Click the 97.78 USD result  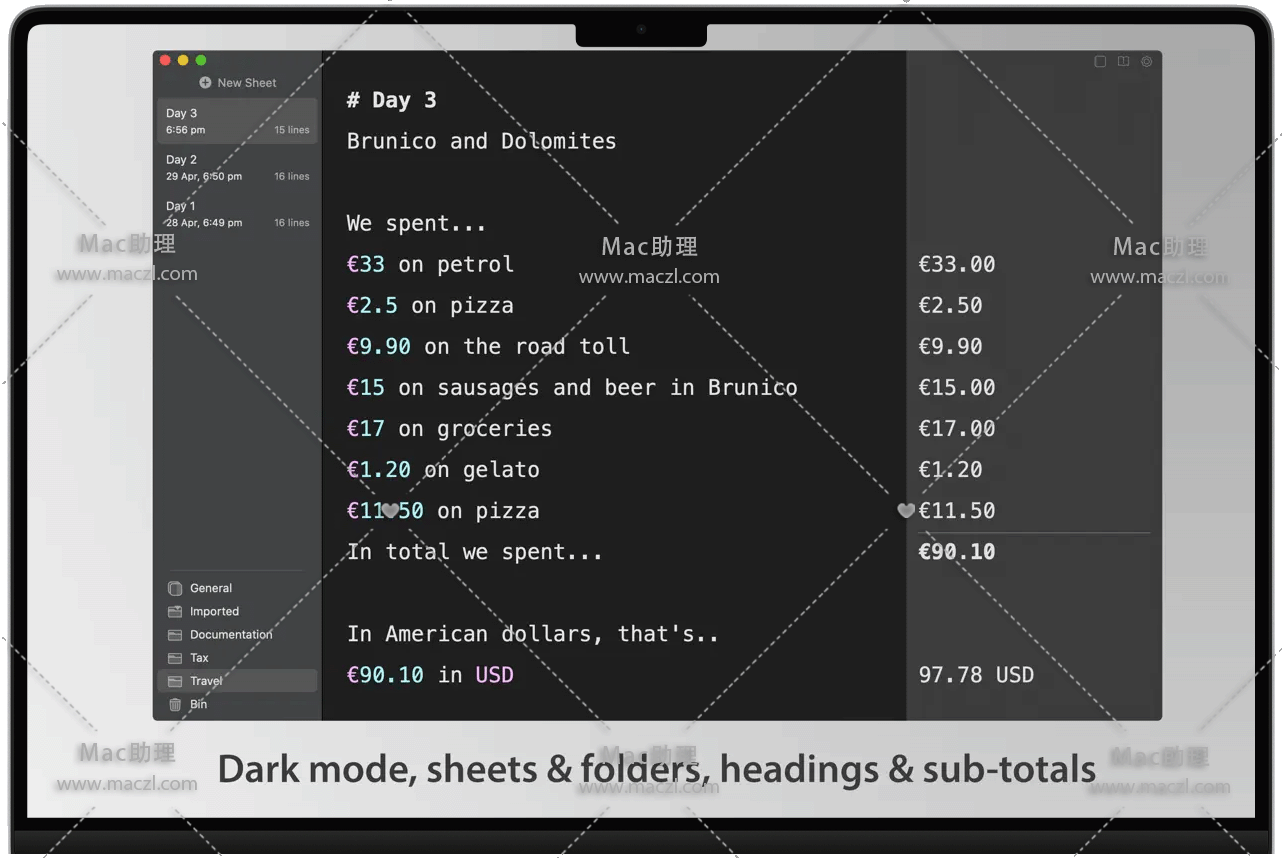coord(976,675)
